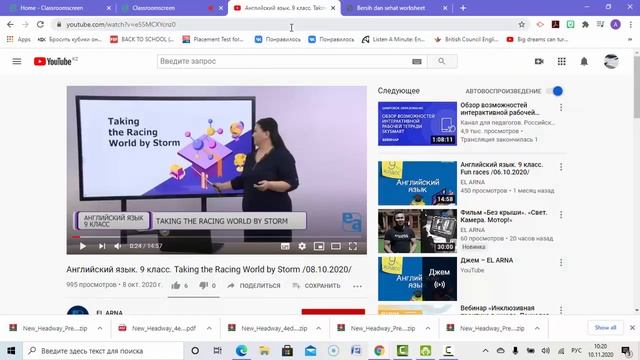This screenshot has height=360, width=640.
Task: Click the Windows taskbar search box
Action: [x=103, y=351]
